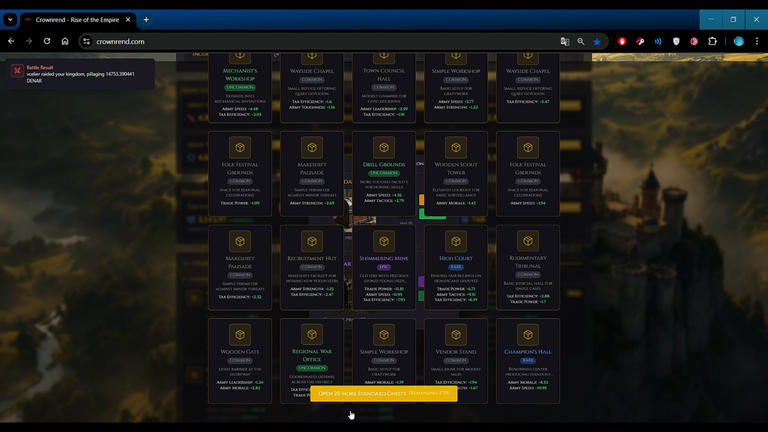
Task: Select the Mechanist's Workshop card
Action: click(x=240, y=87)
